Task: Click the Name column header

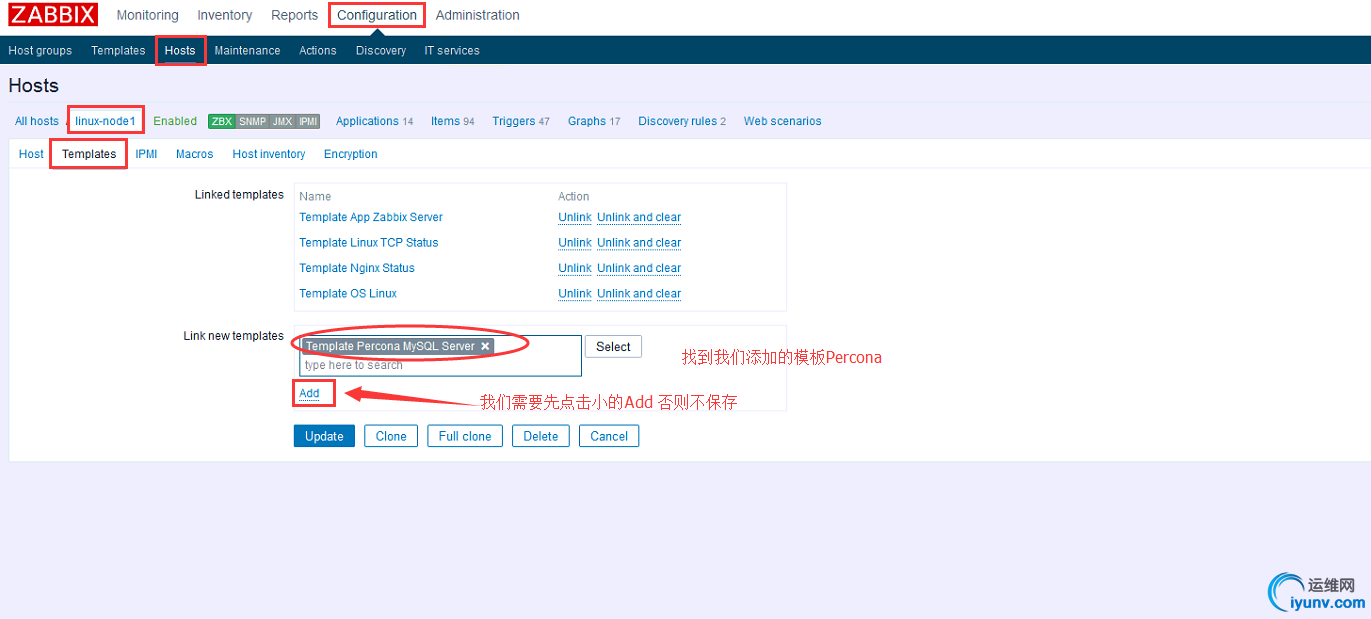Action: pyautogui.click(x=315, y=196)
